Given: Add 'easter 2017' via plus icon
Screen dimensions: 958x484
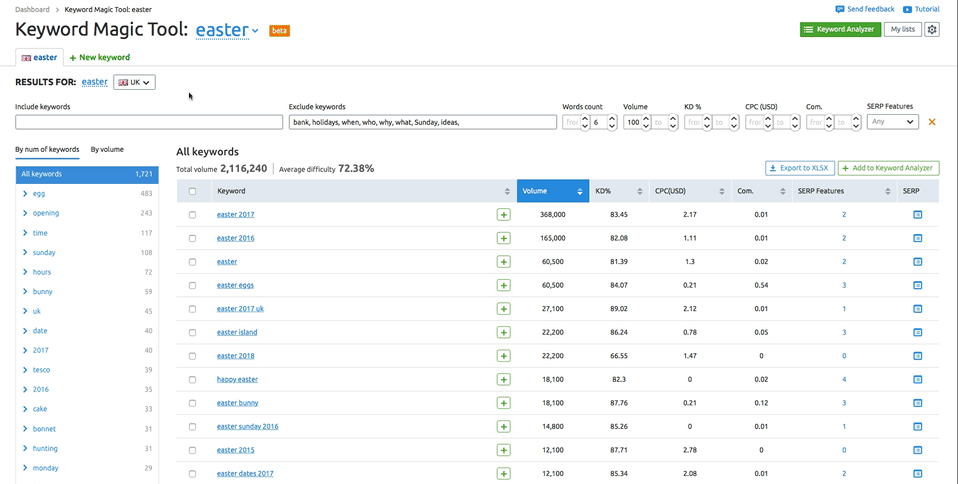Looking at the screenshot, I should pos(503,214).
